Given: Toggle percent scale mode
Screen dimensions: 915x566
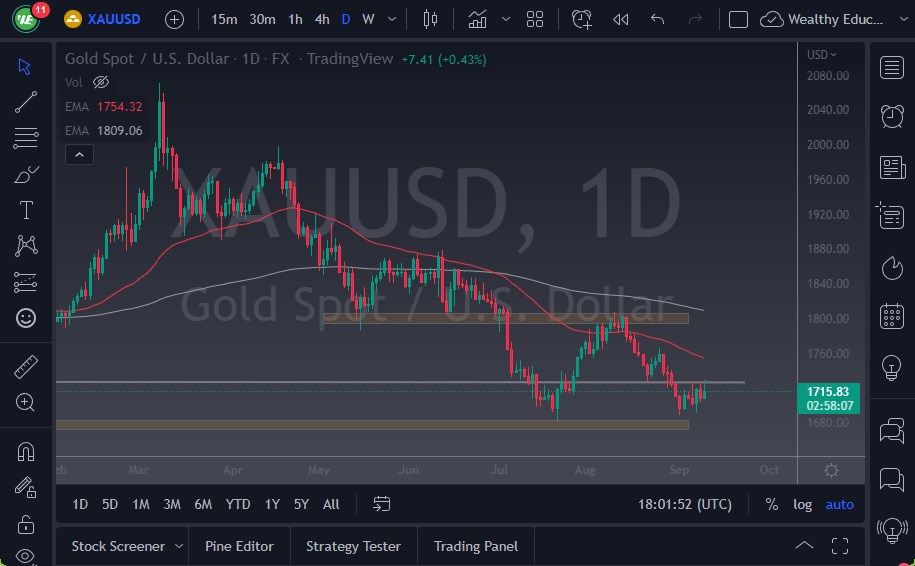Looking at the screenshot, I should tap(771, 504).
